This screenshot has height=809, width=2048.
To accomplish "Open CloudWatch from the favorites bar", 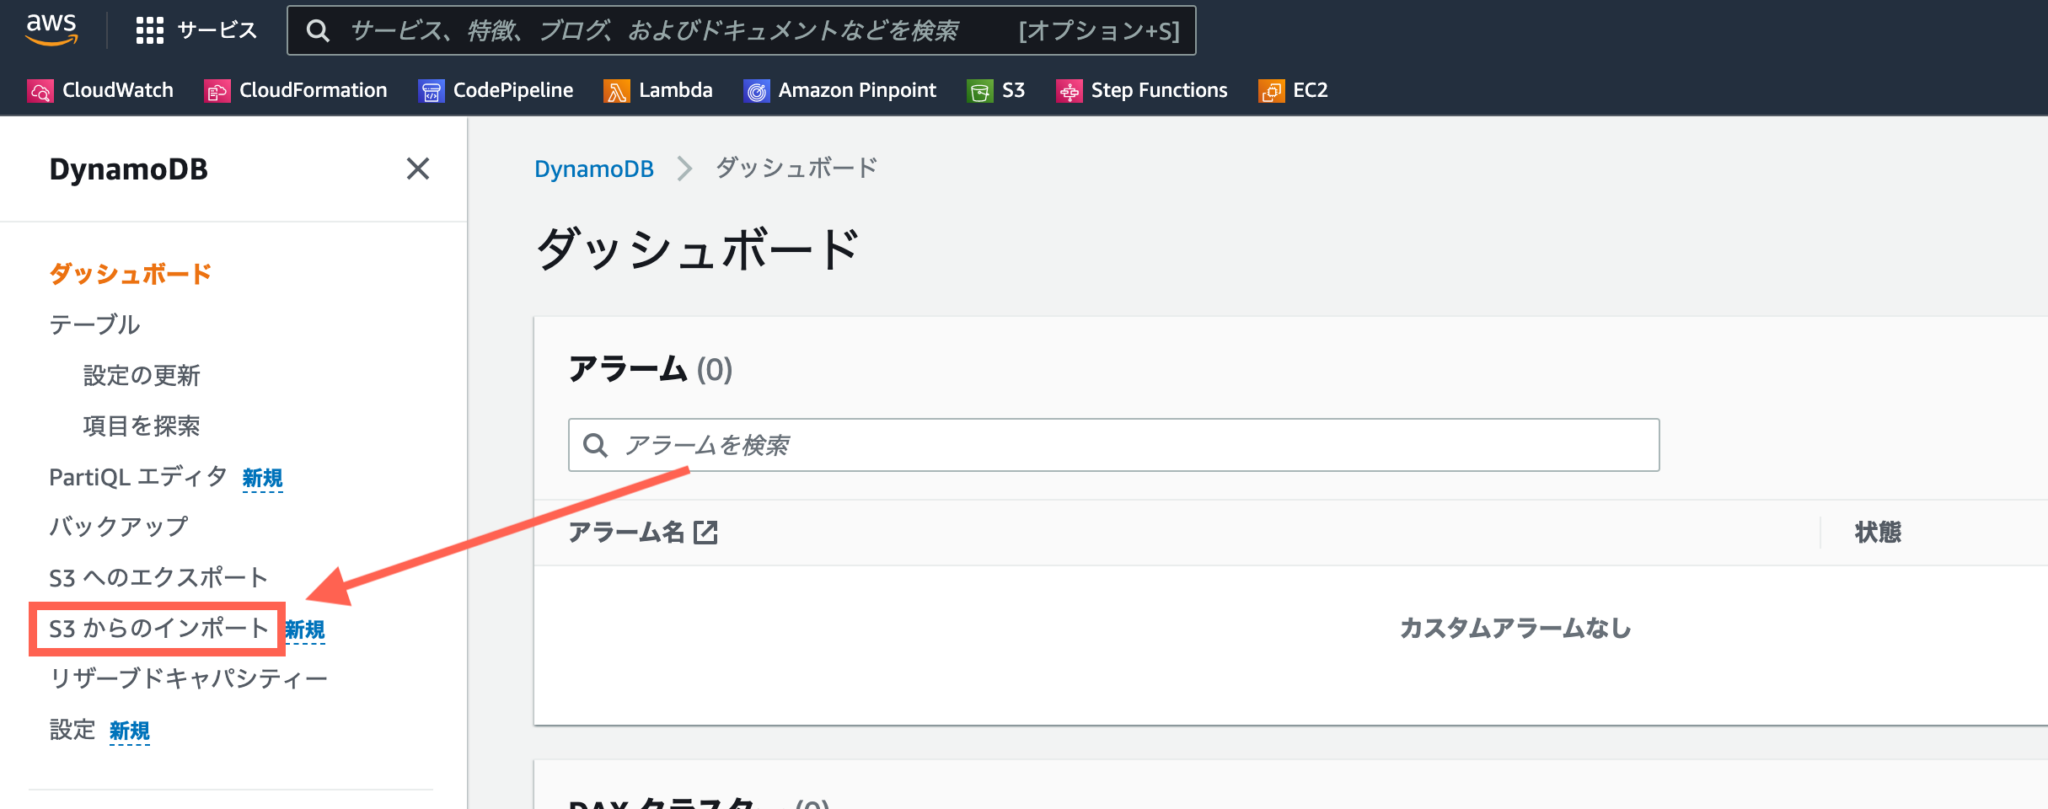I will click(100, 90).
